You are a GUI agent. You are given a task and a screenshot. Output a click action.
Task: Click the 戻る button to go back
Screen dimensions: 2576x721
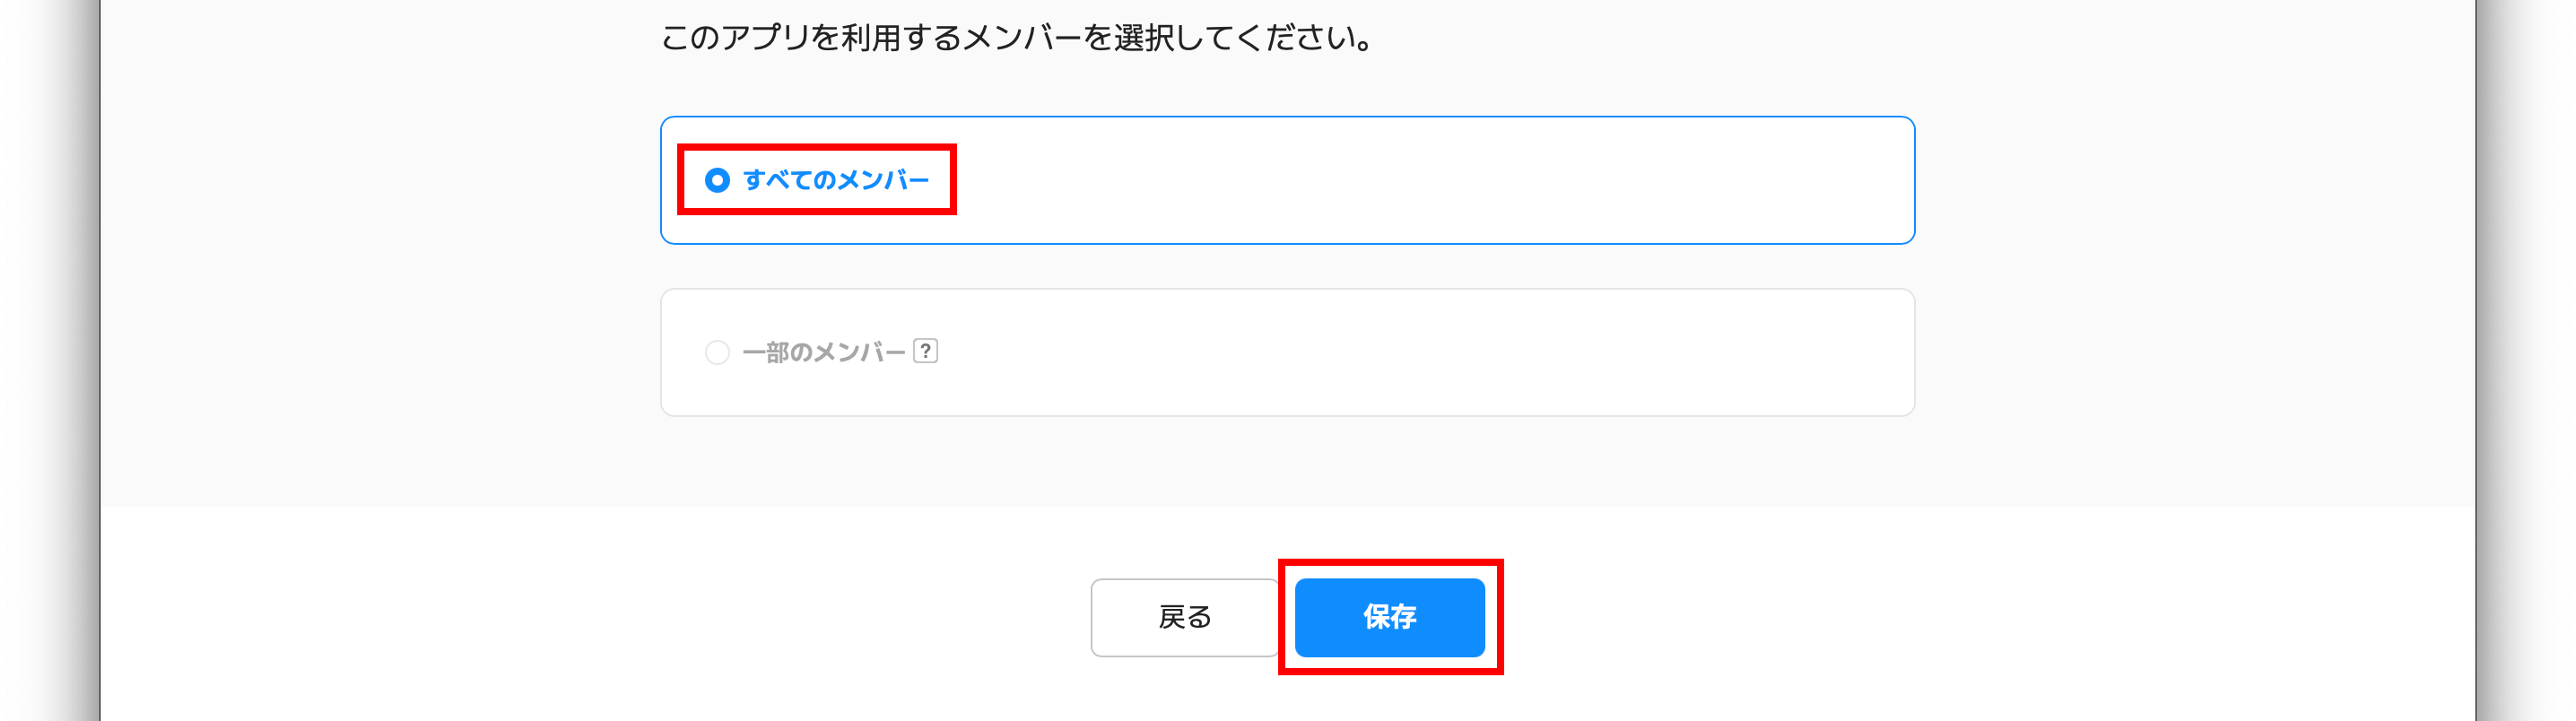(x=1184, y=617)
